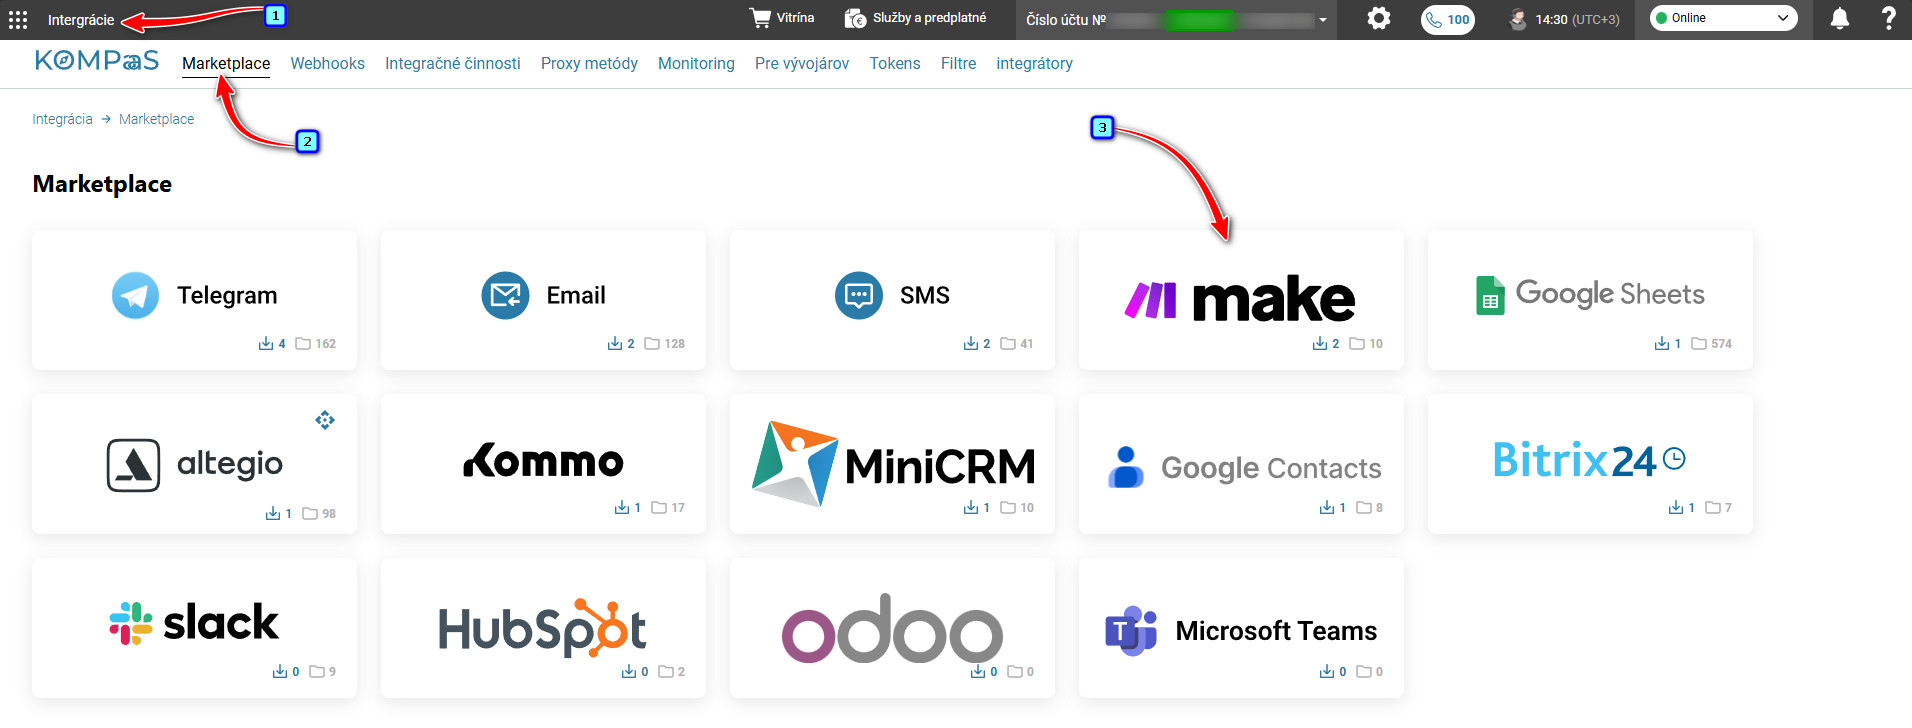The height and width of the screenshot is (728, 1912).
Task: Click the slack colorful hash icon
Action: (131, 623)
